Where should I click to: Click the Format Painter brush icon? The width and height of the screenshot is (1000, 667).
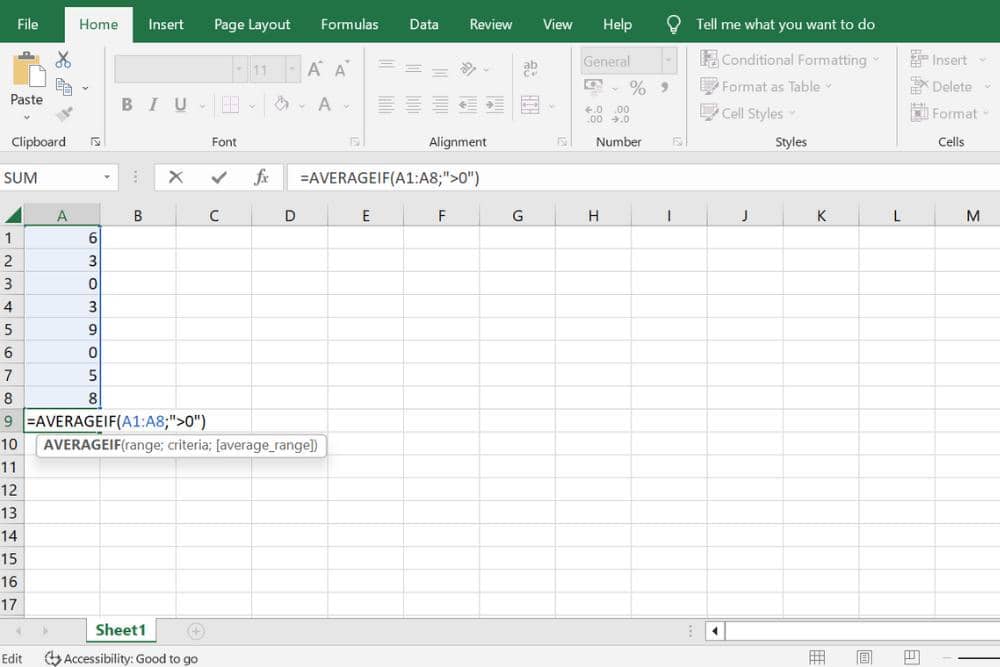click(64, 114)
